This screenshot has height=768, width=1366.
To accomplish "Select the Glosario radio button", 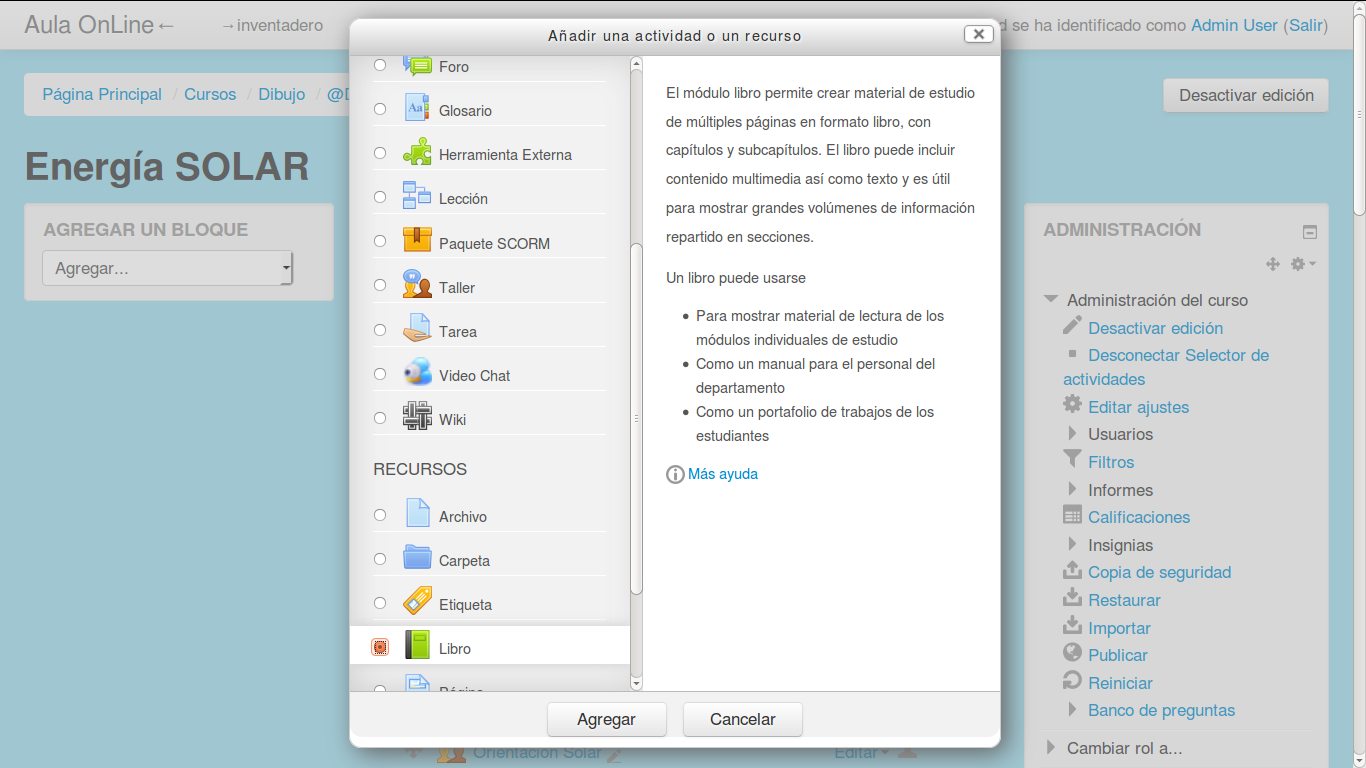I will 380,109.
